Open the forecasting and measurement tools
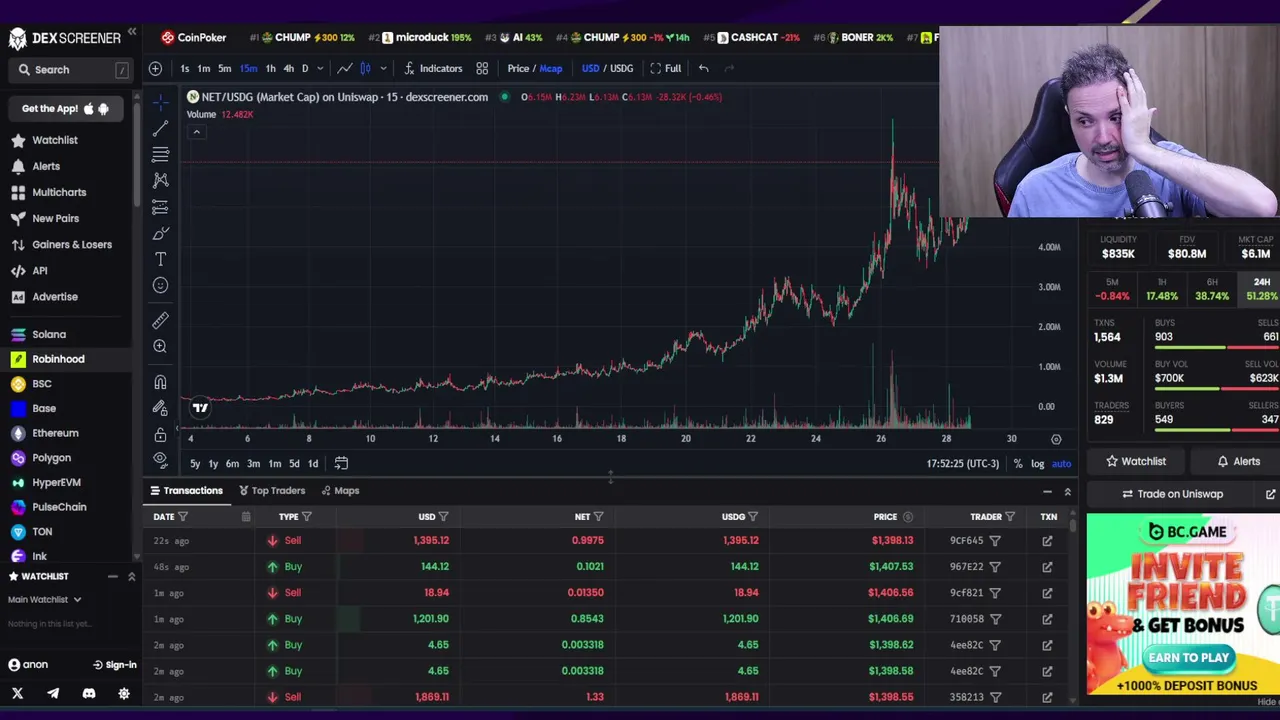 (x=160, y=207)
